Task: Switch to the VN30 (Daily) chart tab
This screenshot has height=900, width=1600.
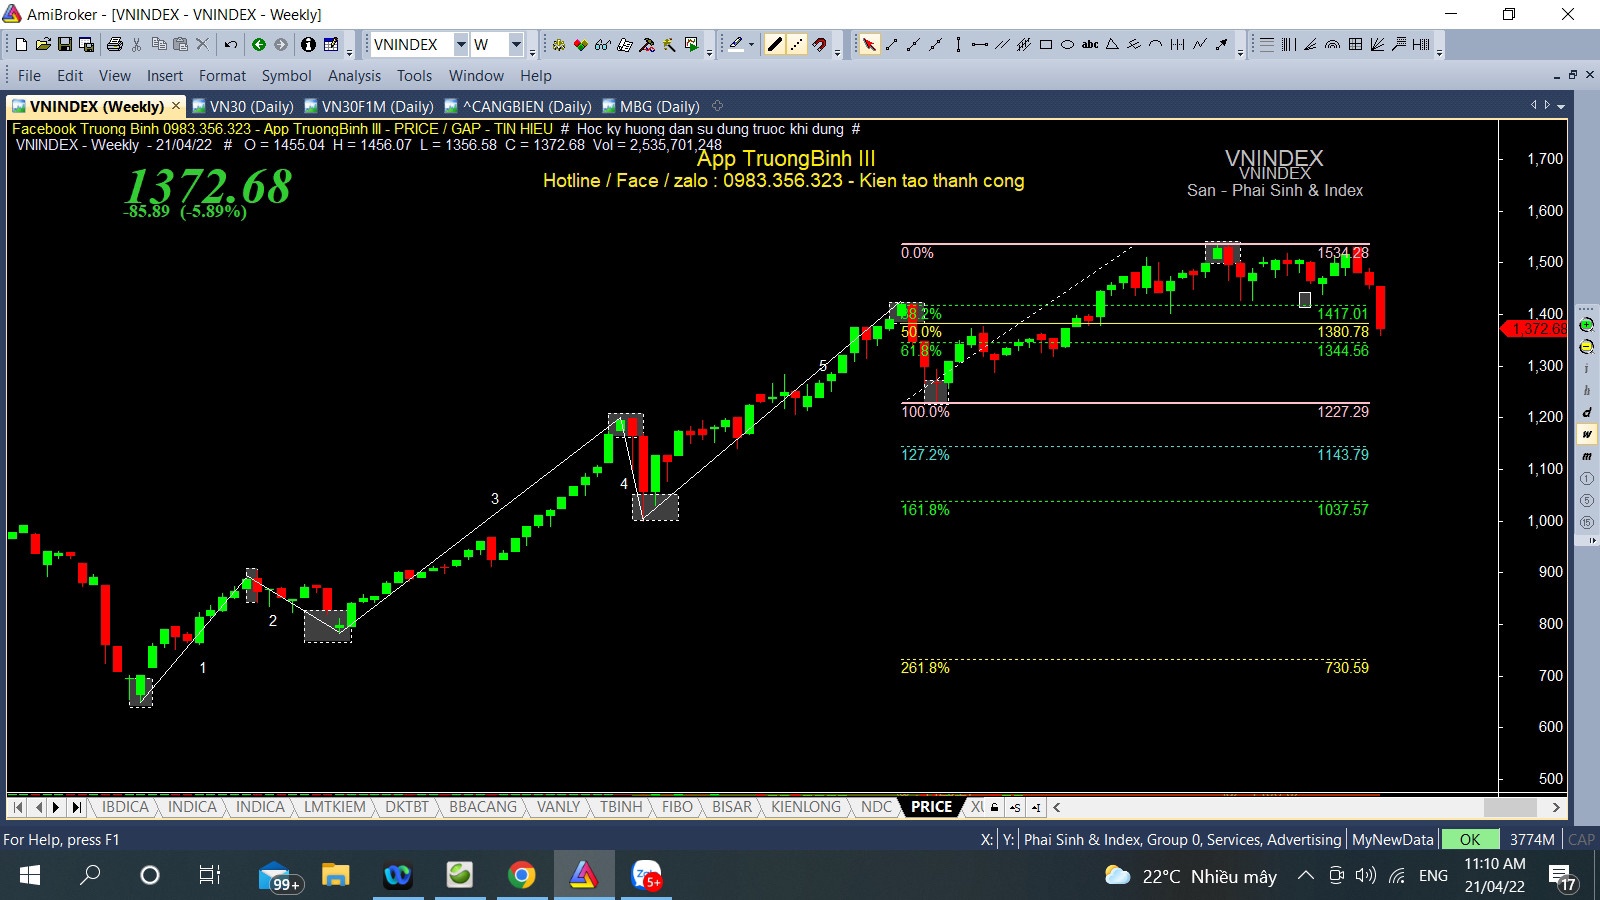Action: (243, 106)
